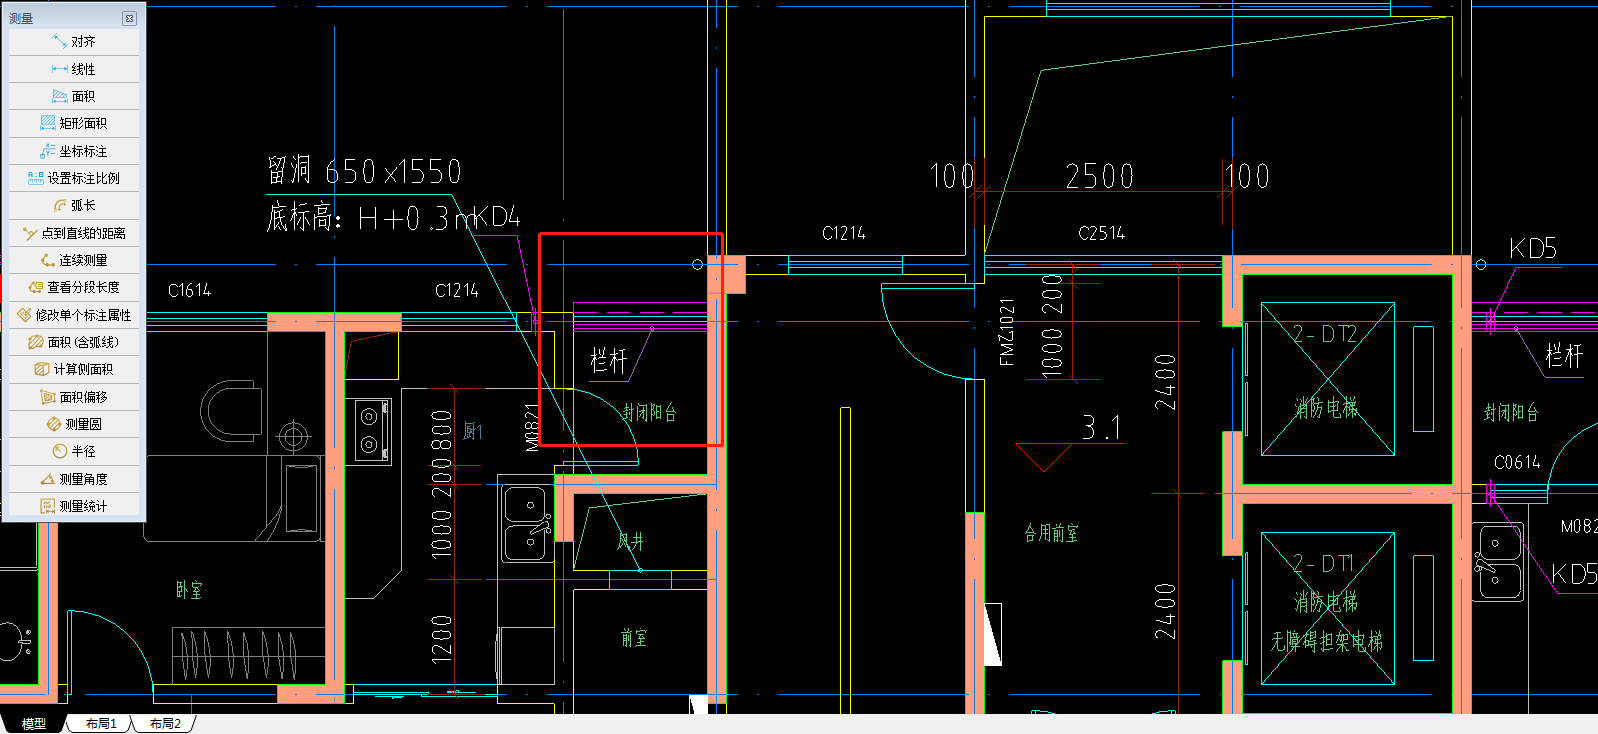Image resolution: width=1598 pixels, height=734 pixels.
Task: Select 面积(含弧线) area with arcs tool
Action: click(74, 342)
